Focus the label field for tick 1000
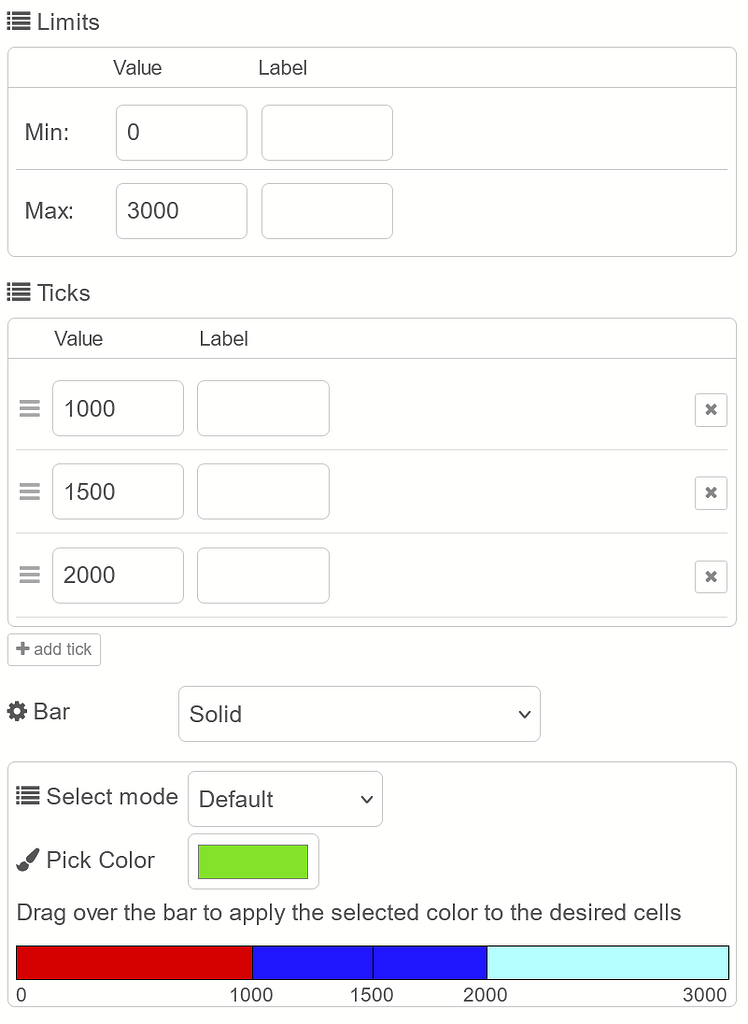The image size is (748, 1024). tap(263, 409)
